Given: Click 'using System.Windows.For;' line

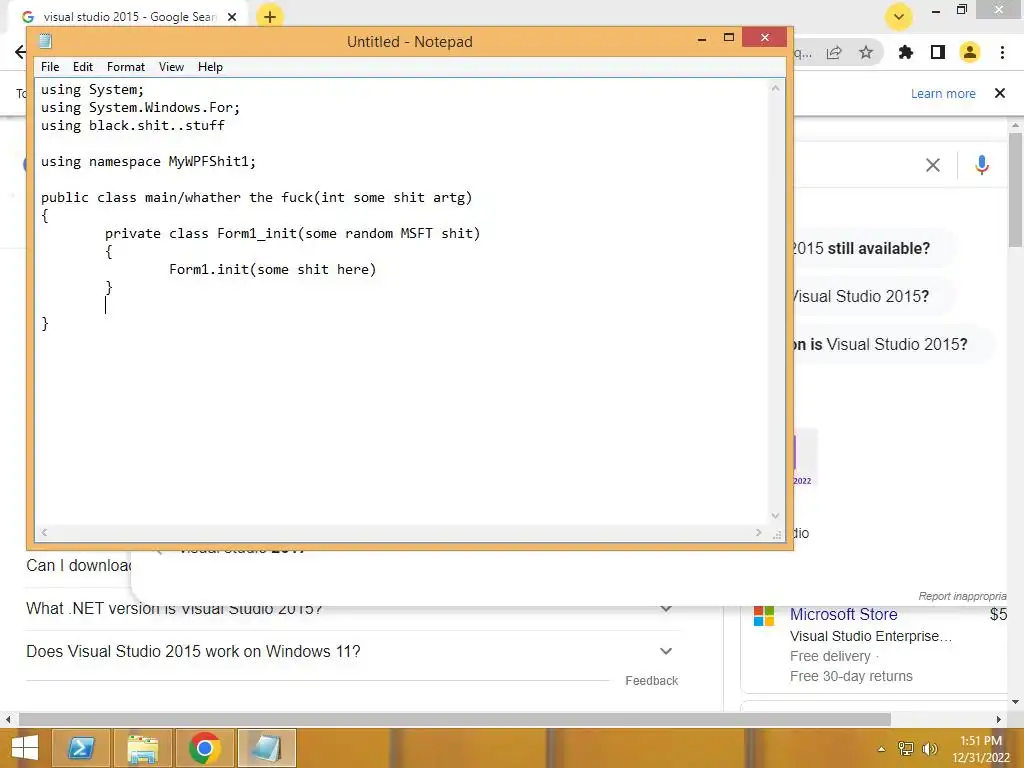Looking at the screenshot, I should point(140,107).
